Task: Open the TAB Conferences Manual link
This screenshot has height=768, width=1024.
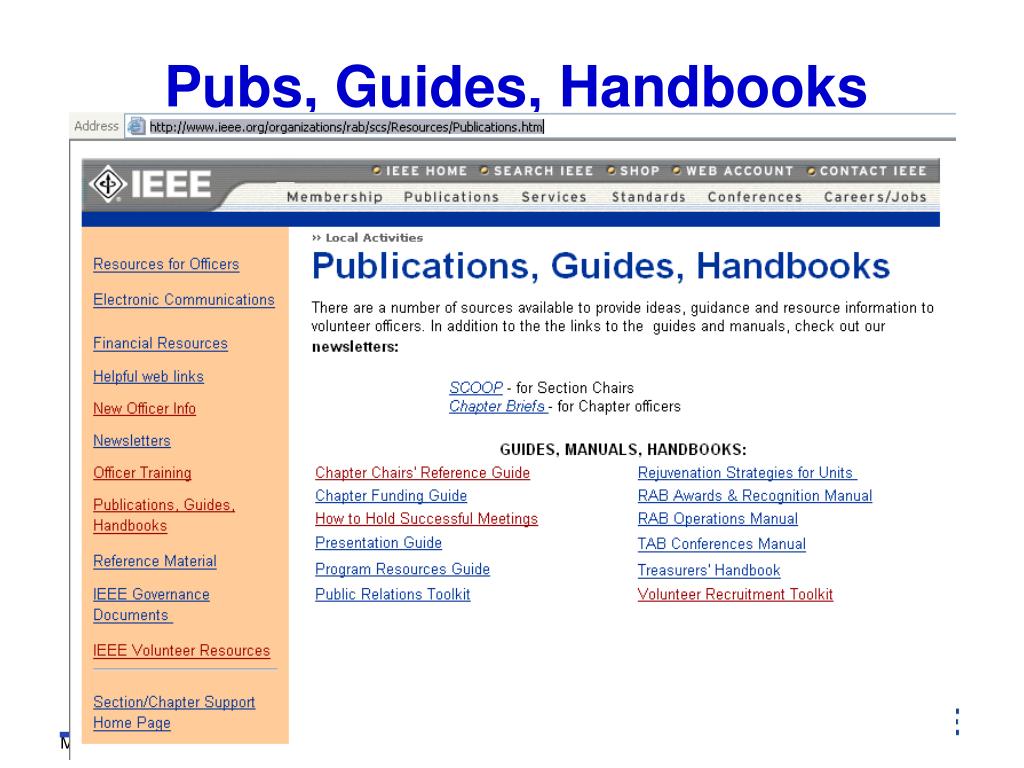Action: [x=722, y=544]
